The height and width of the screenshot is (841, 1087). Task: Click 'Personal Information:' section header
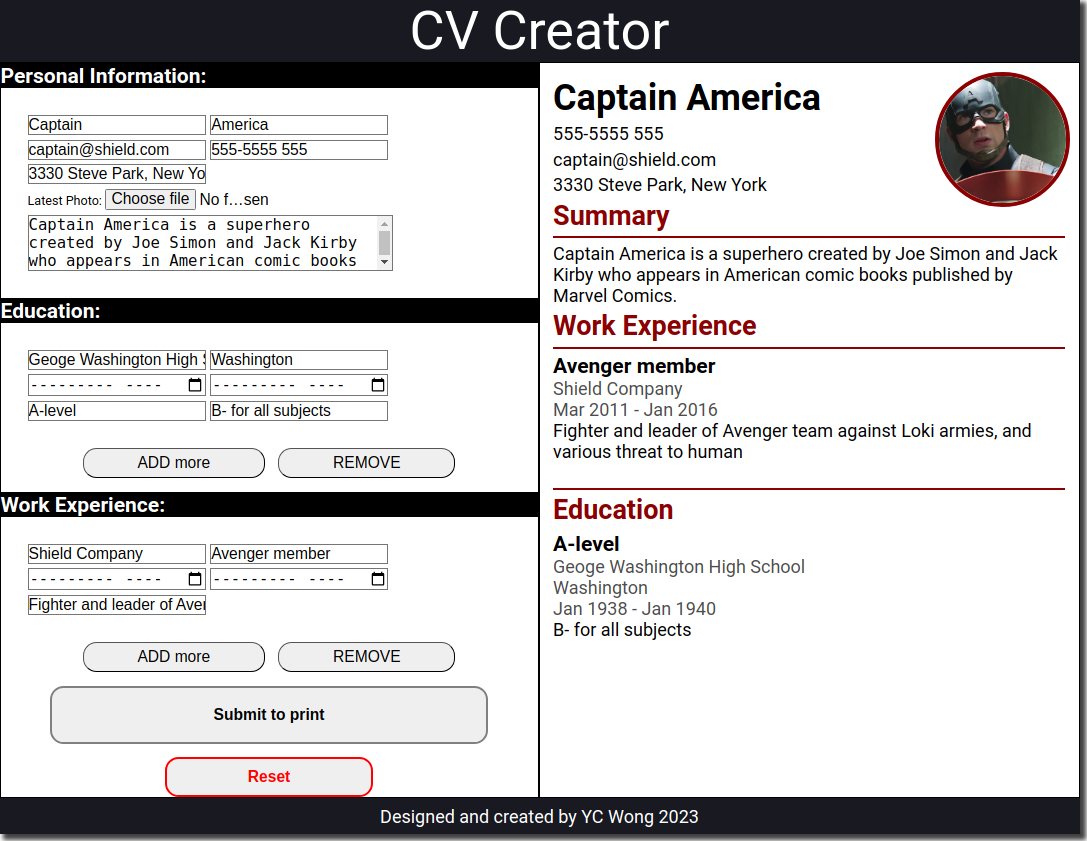click(103, 76)
